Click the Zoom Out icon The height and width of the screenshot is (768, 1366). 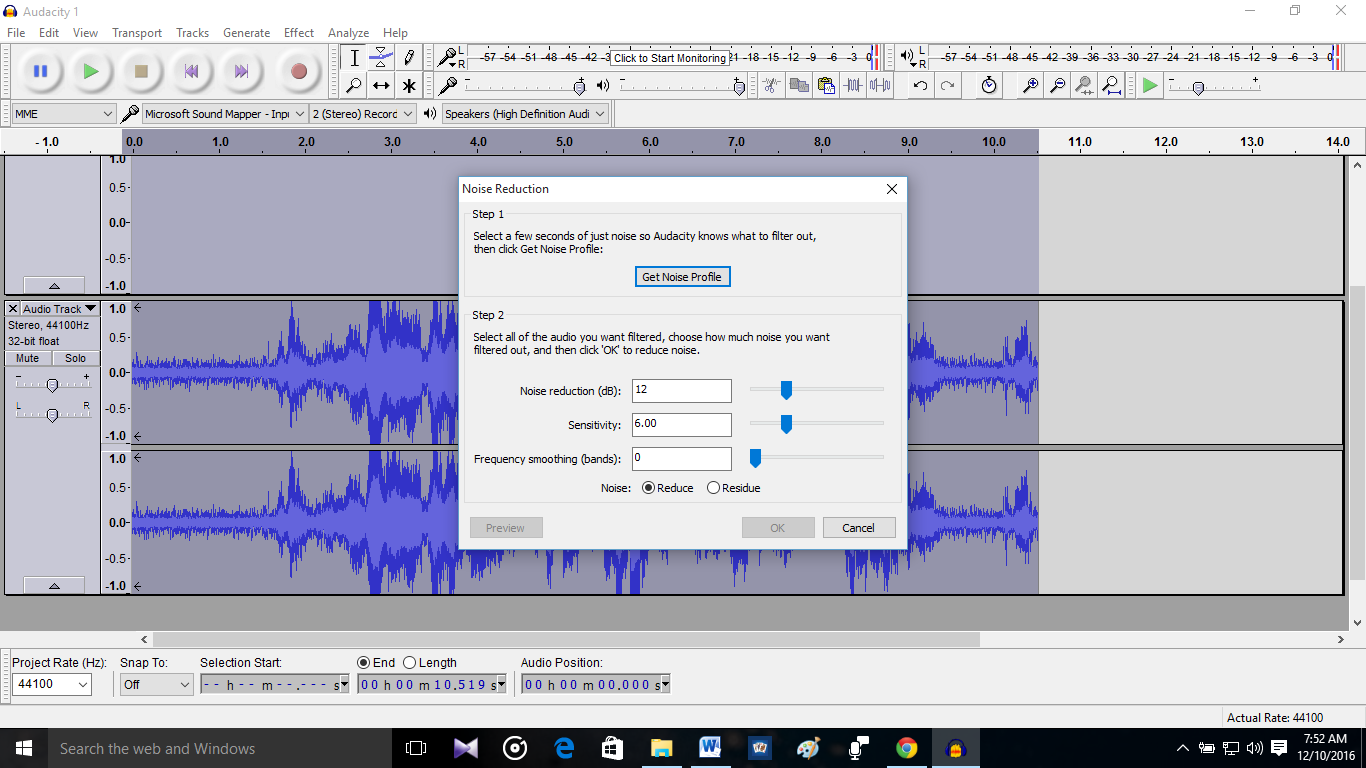[x=1056, y=85]
